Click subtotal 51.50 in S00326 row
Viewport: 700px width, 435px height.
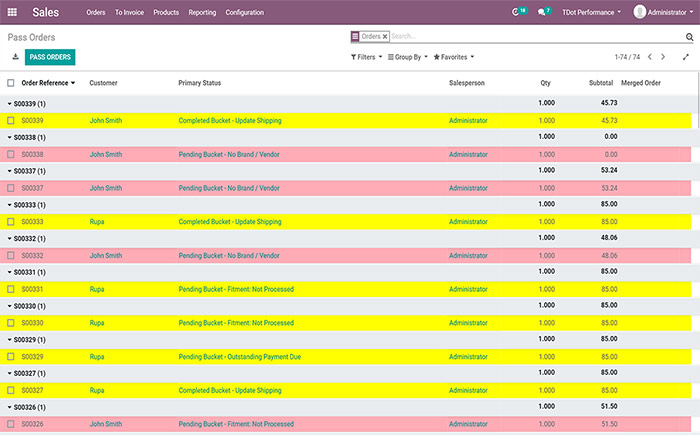click(609, 424)
